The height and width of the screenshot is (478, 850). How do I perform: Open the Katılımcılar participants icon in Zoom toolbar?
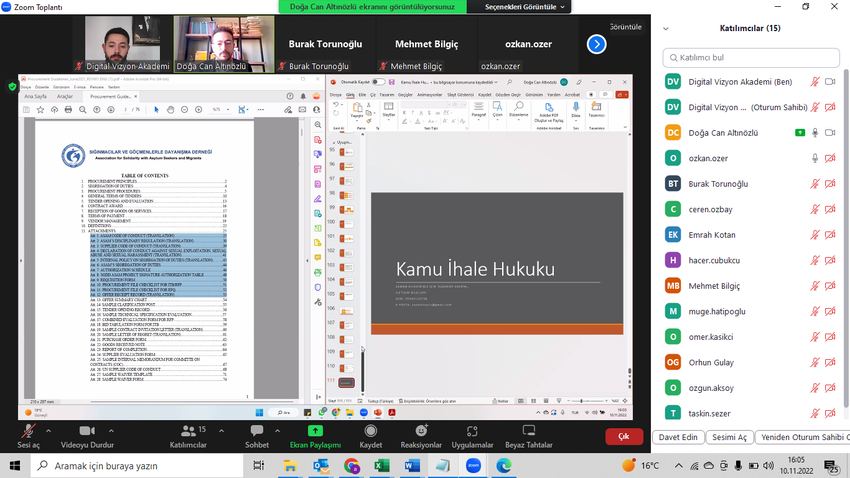tap(188, 431)
